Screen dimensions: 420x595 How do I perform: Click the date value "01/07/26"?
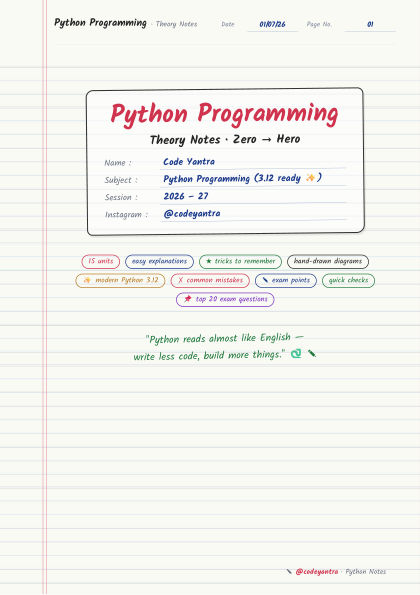pyautogui.click(x=272, y=24)
